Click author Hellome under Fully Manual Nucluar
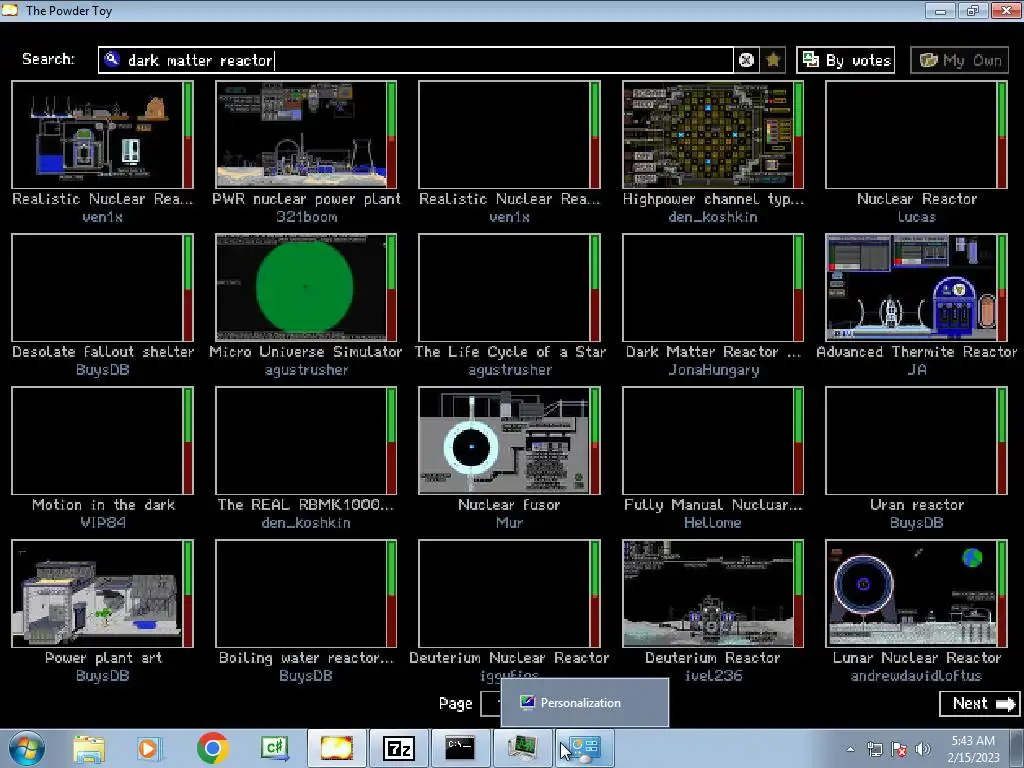 [712, 523]
